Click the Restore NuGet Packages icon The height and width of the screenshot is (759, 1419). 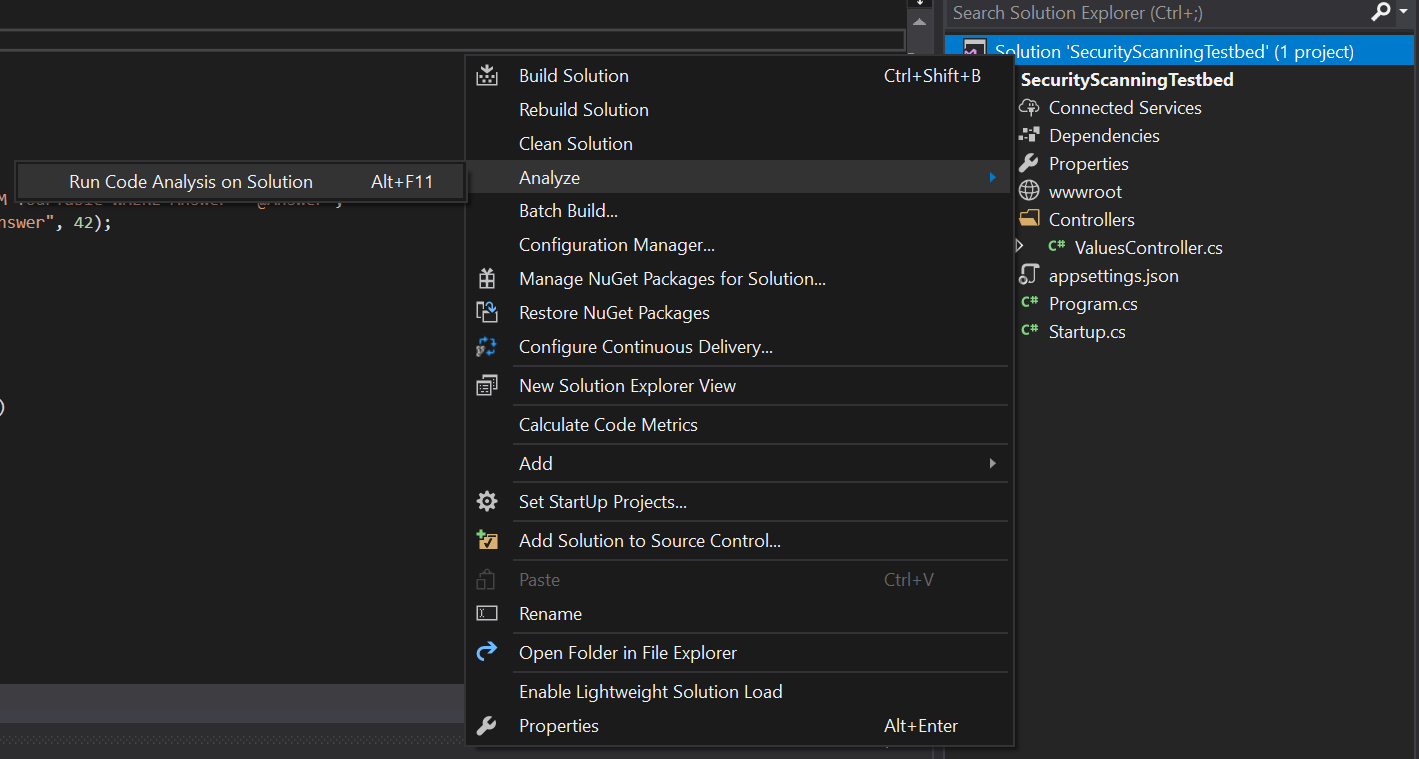click(487, 313)
